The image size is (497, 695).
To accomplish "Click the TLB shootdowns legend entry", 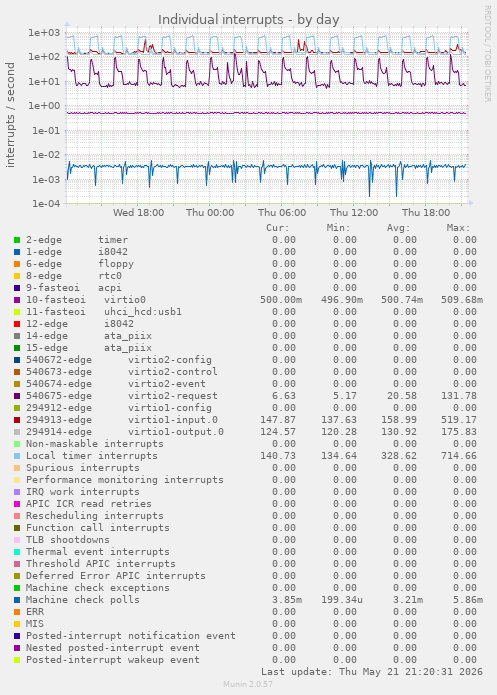I will click(x=67, y=540).
